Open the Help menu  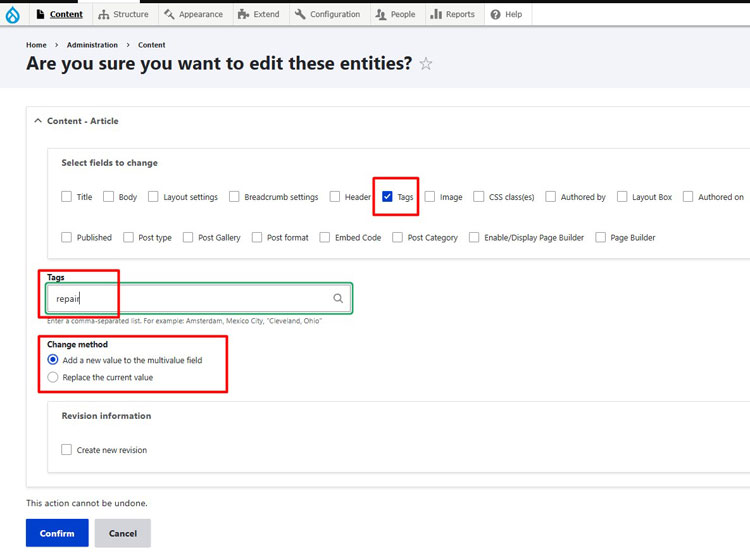[507, 14]
